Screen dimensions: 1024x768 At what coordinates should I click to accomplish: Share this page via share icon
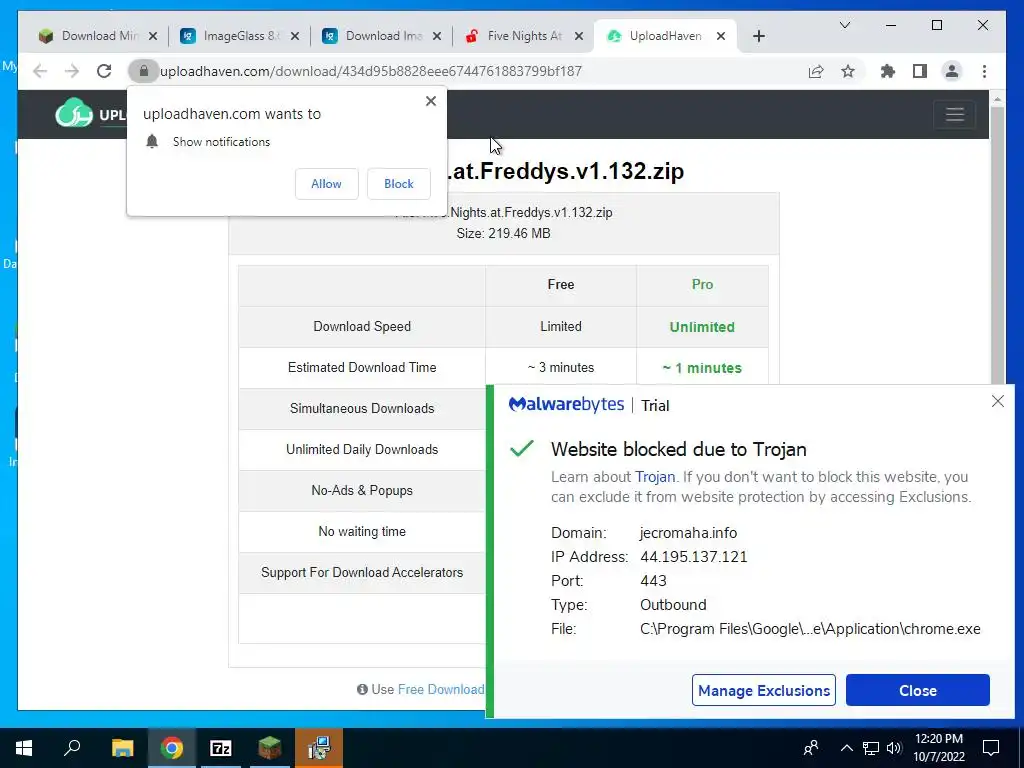coord(816,71)
